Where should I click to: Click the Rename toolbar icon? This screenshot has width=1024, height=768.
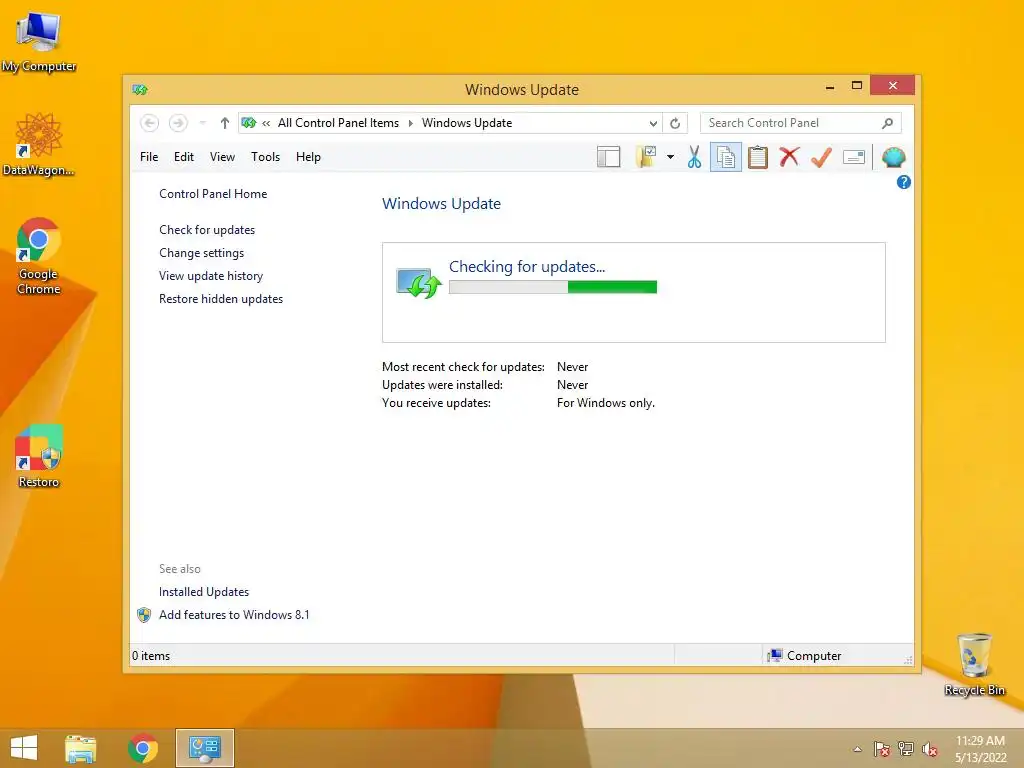pyautogui.click(x=854, y=157)
